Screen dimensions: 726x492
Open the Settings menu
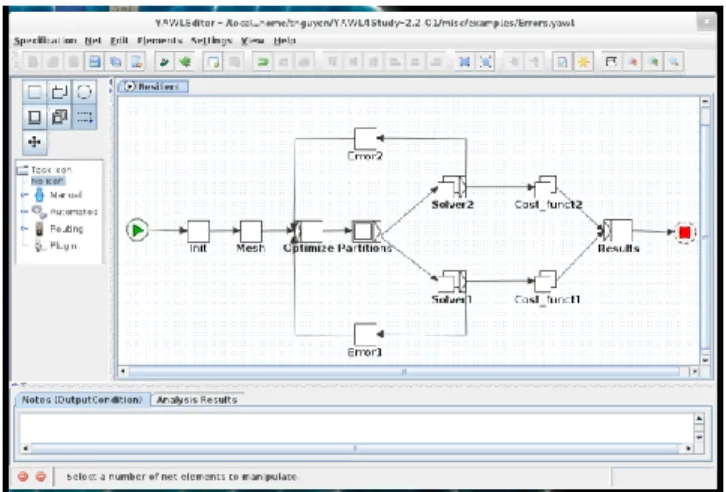[x=211, y=41]
